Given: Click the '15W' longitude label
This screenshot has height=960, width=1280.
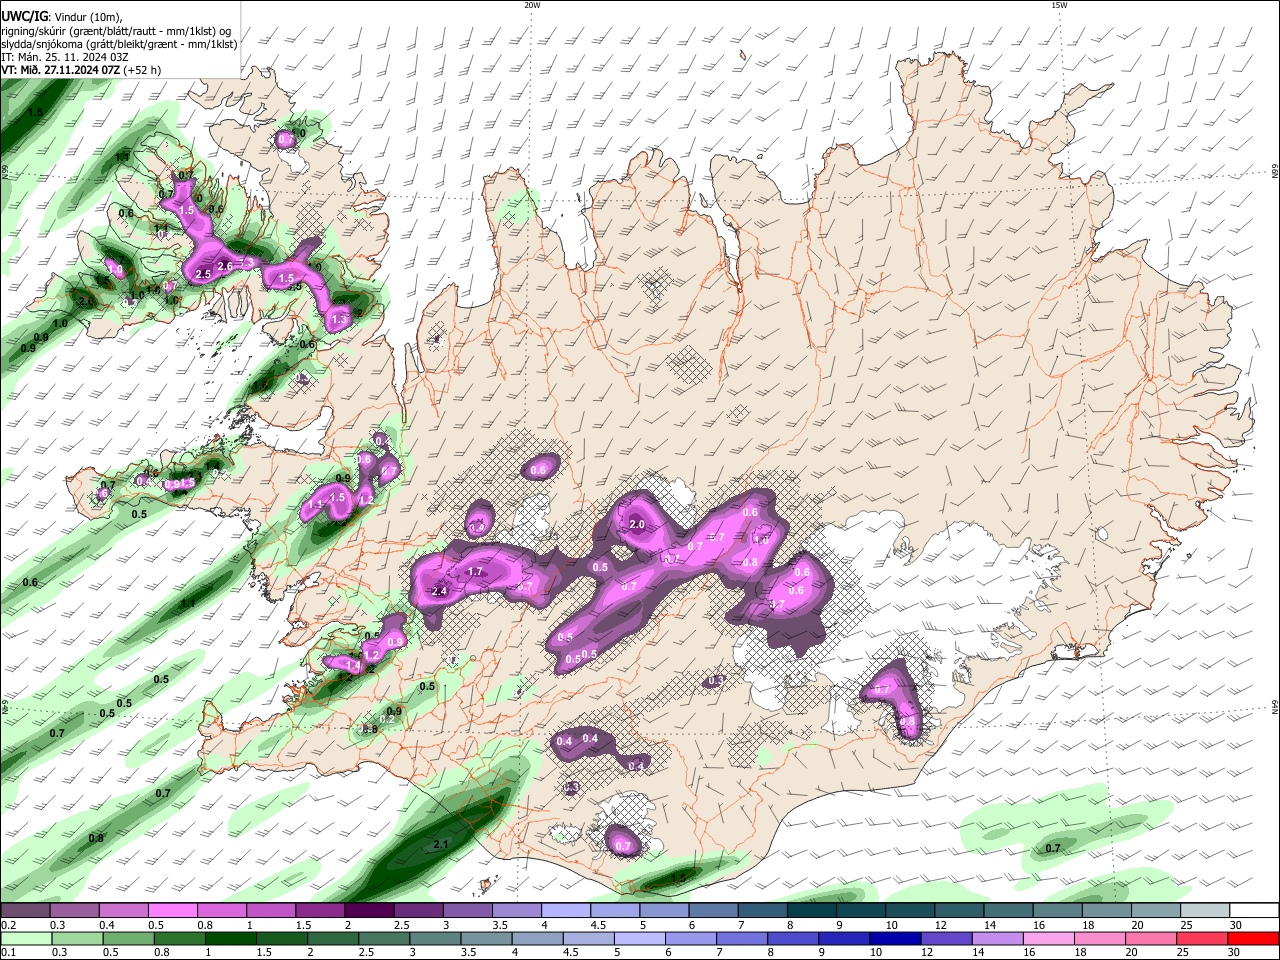Looking at the screenshot, I should tap(1058, 5).
